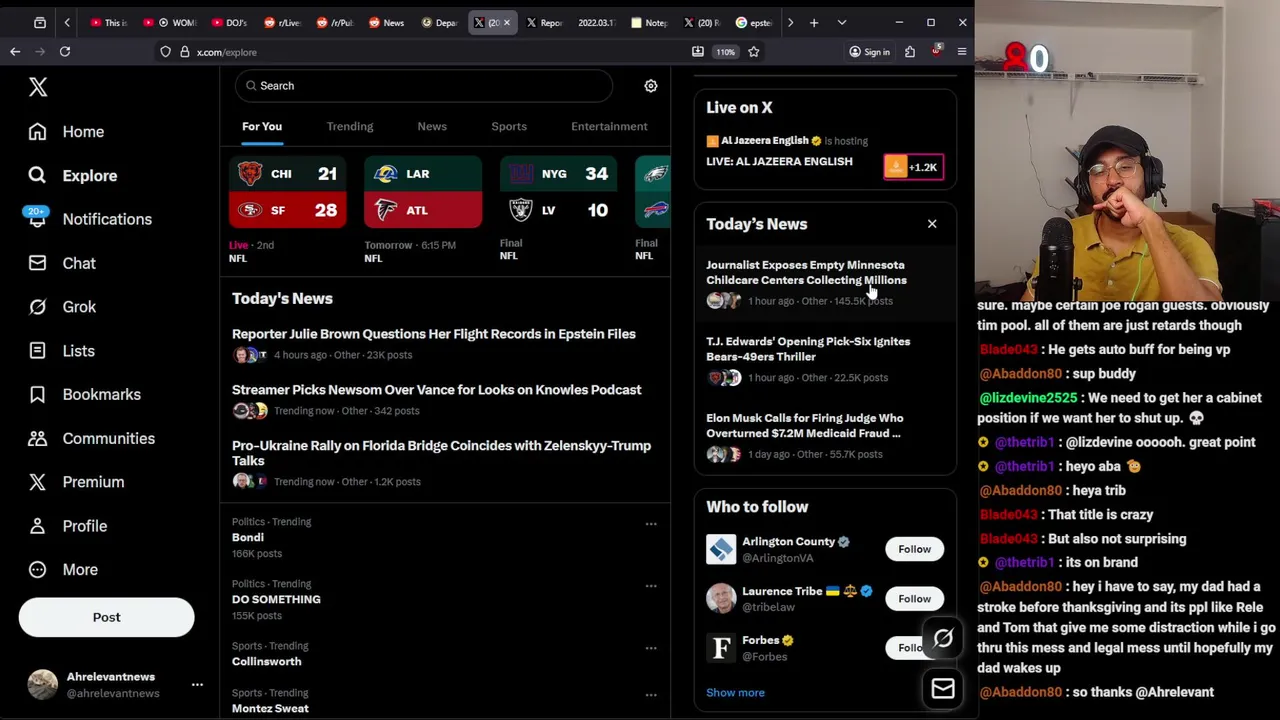Open the Ahrelevantnews account avatar
Viewport: 1280px width, 720px height.
point(43,685)
